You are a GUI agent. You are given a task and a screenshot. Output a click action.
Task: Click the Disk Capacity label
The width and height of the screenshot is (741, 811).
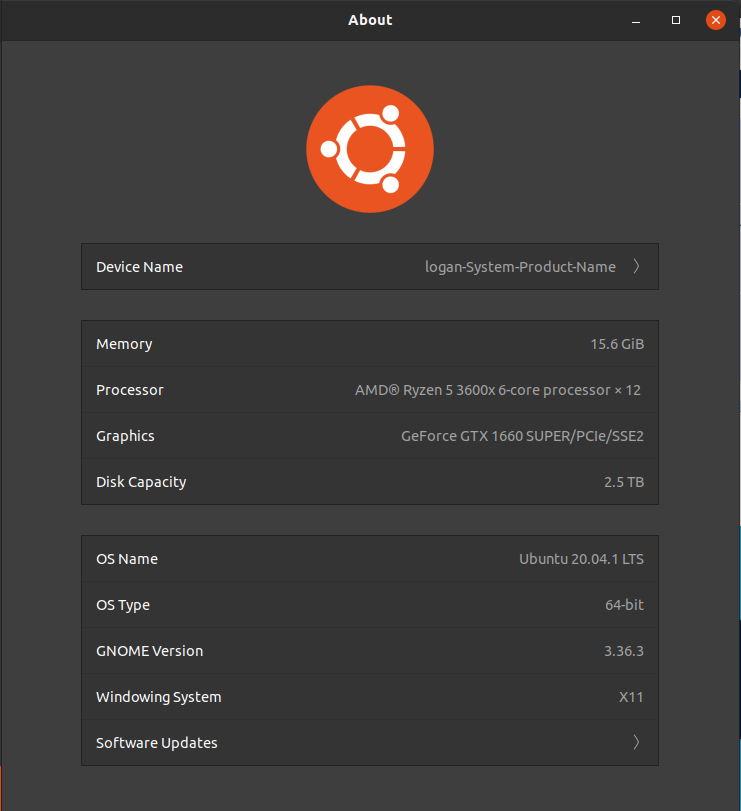pyautogui.click(x=141, y=483)
